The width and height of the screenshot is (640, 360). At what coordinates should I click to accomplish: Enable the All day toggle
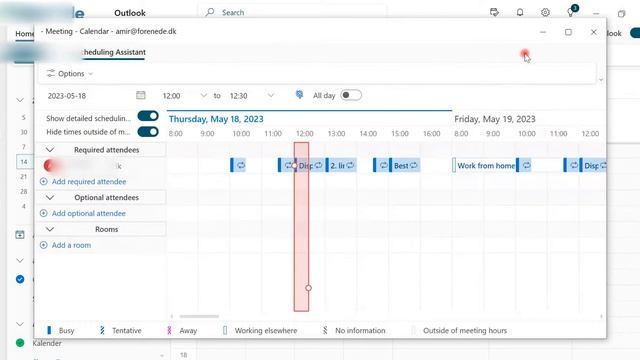tap(351, 95)
